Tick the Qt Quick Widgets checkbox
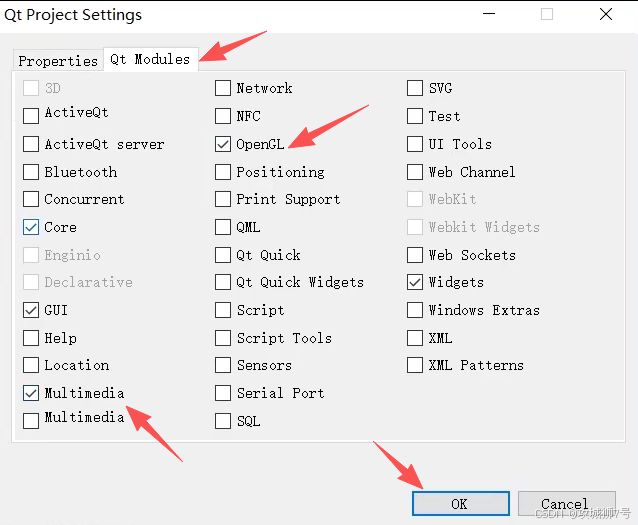The width and height of the screenshot is (638, 525). [223, 282]
